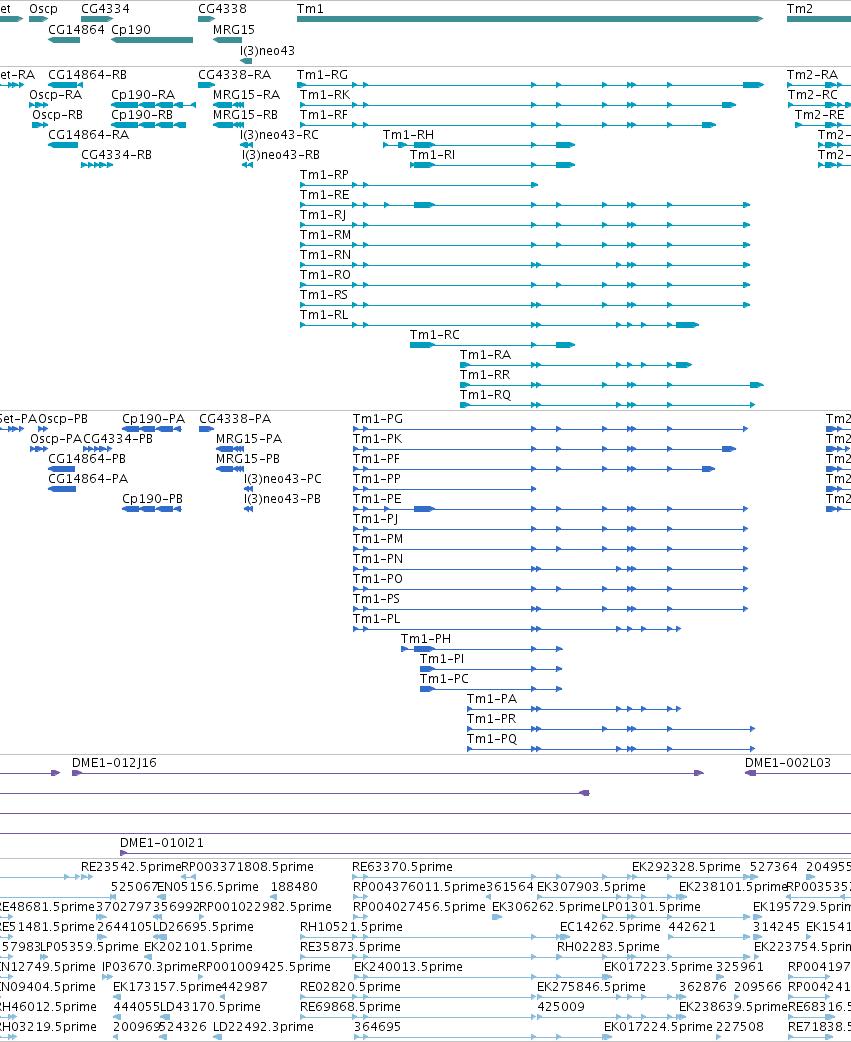Click the l(3)neo43 gene label
This screenshot has height=1042, width=851.
(267, 51)
